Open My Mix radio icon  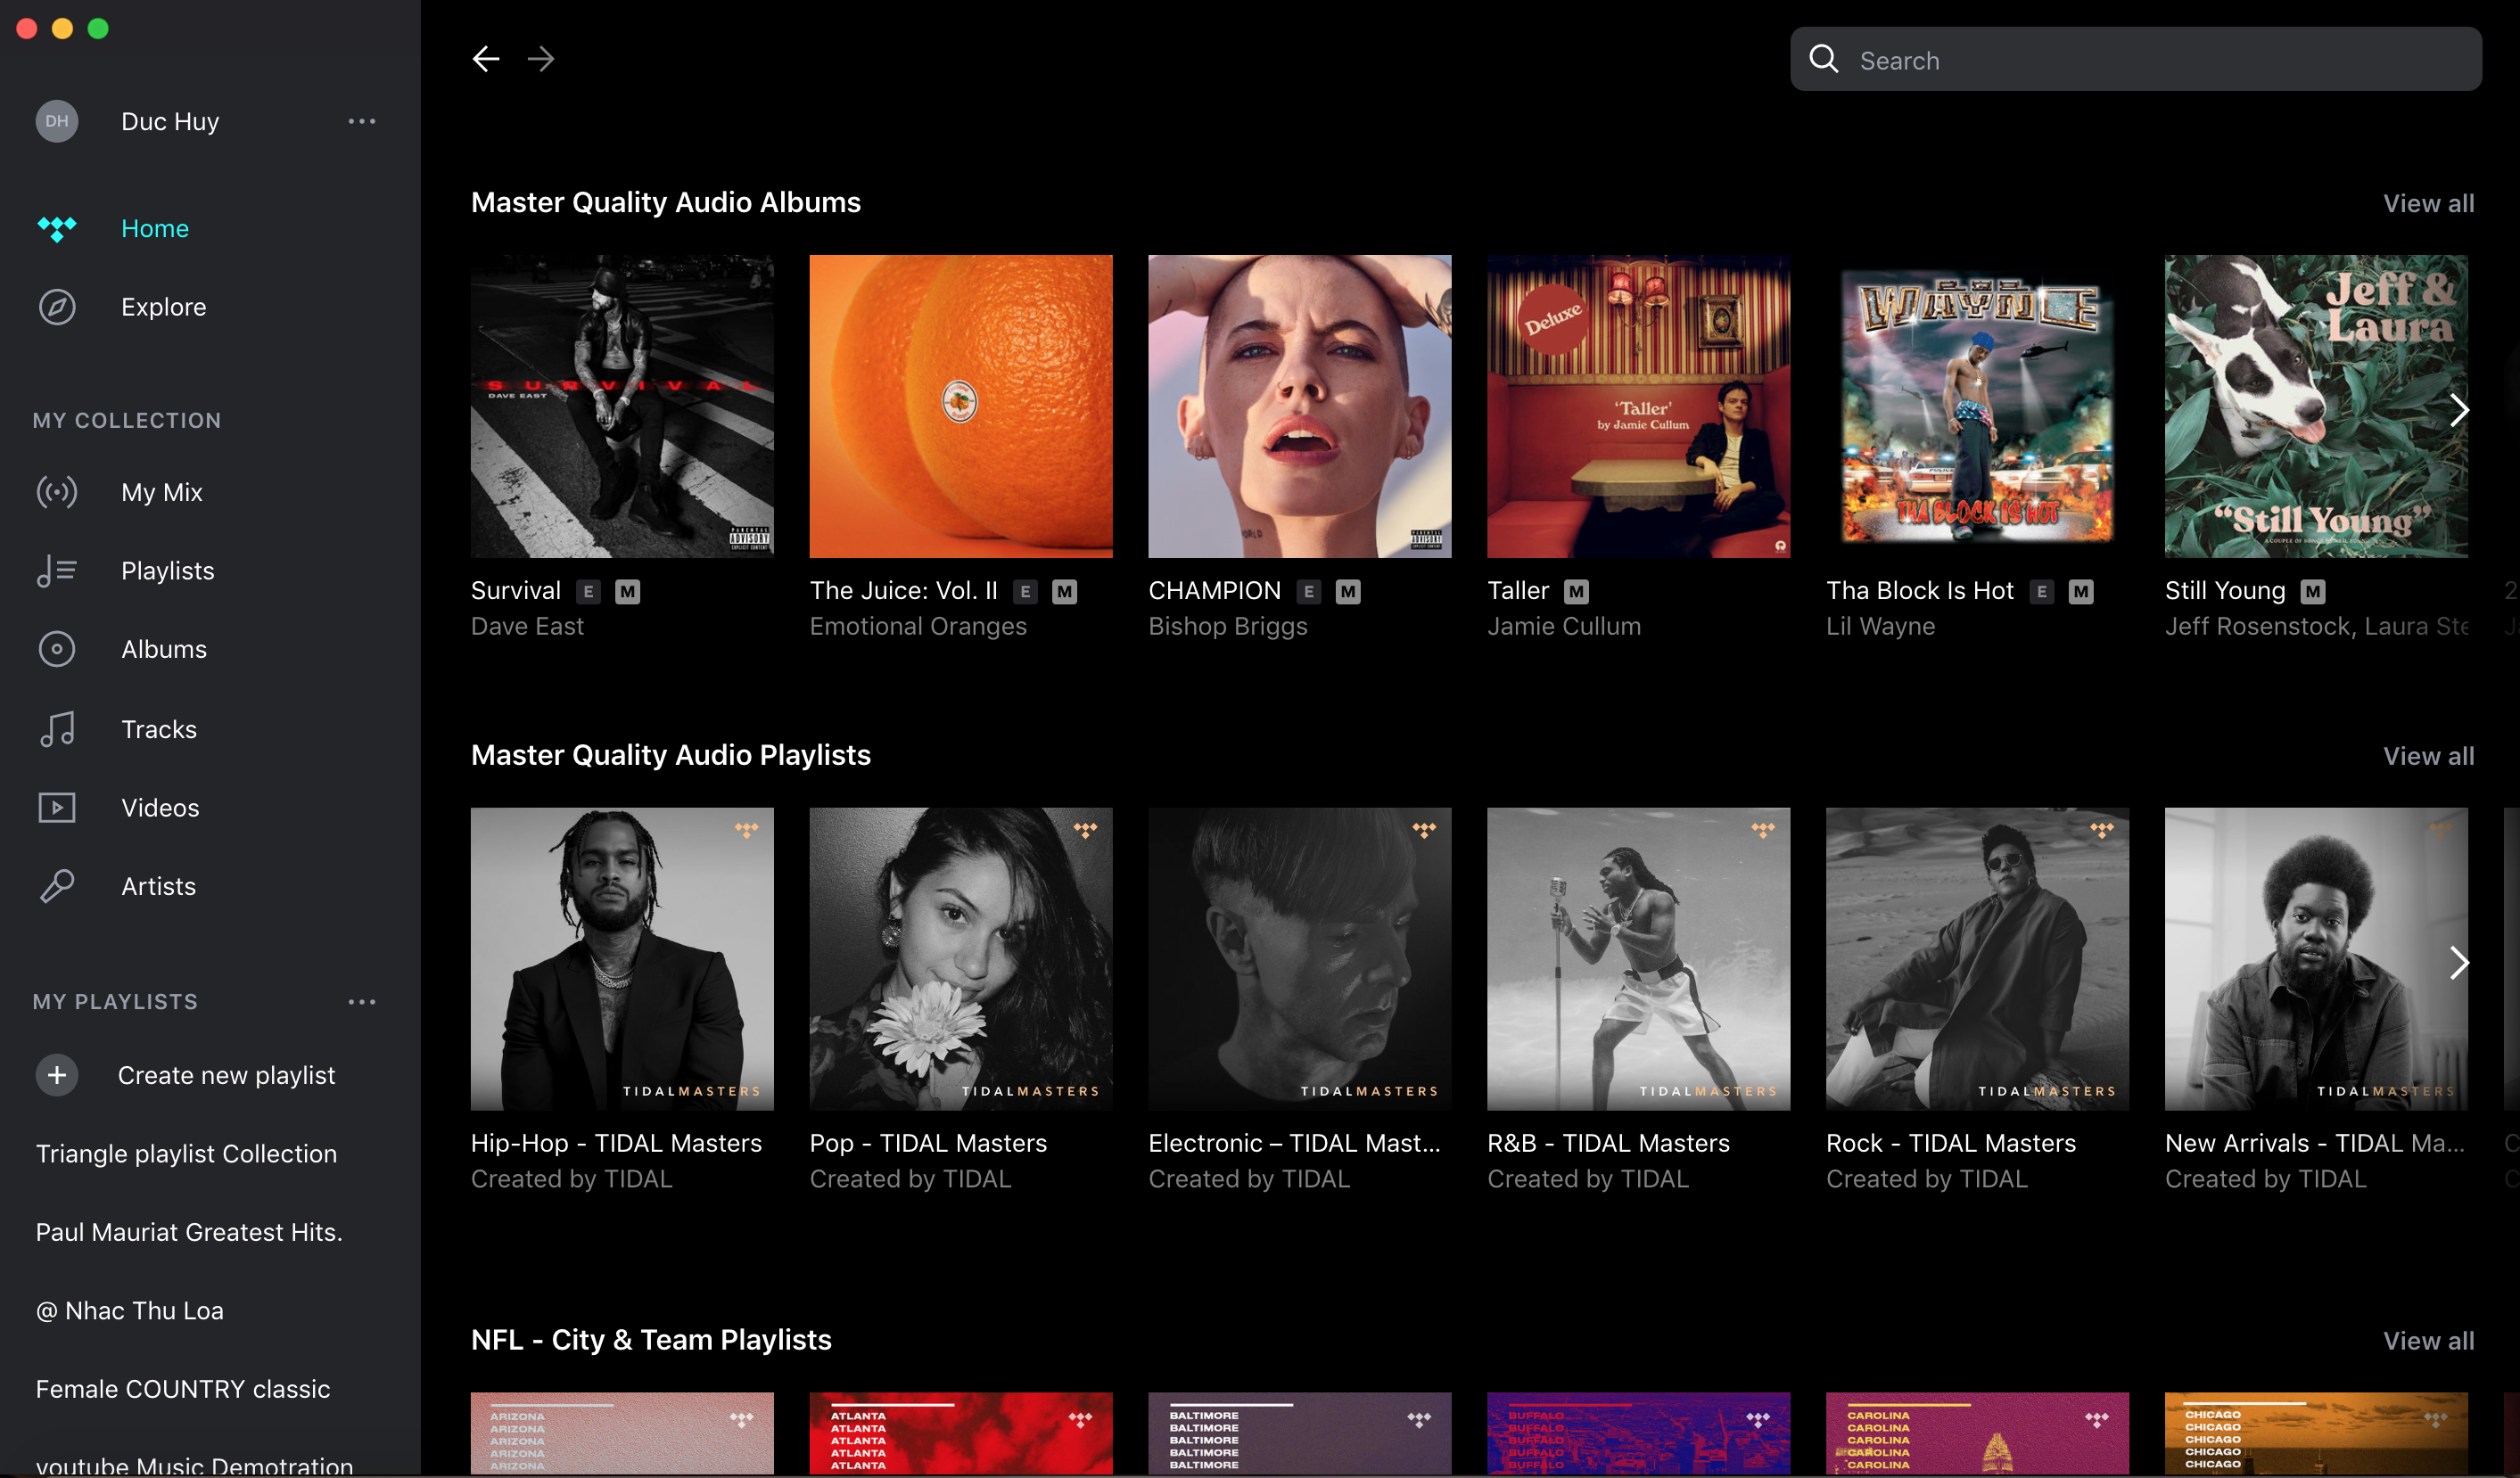pos(57,492)
